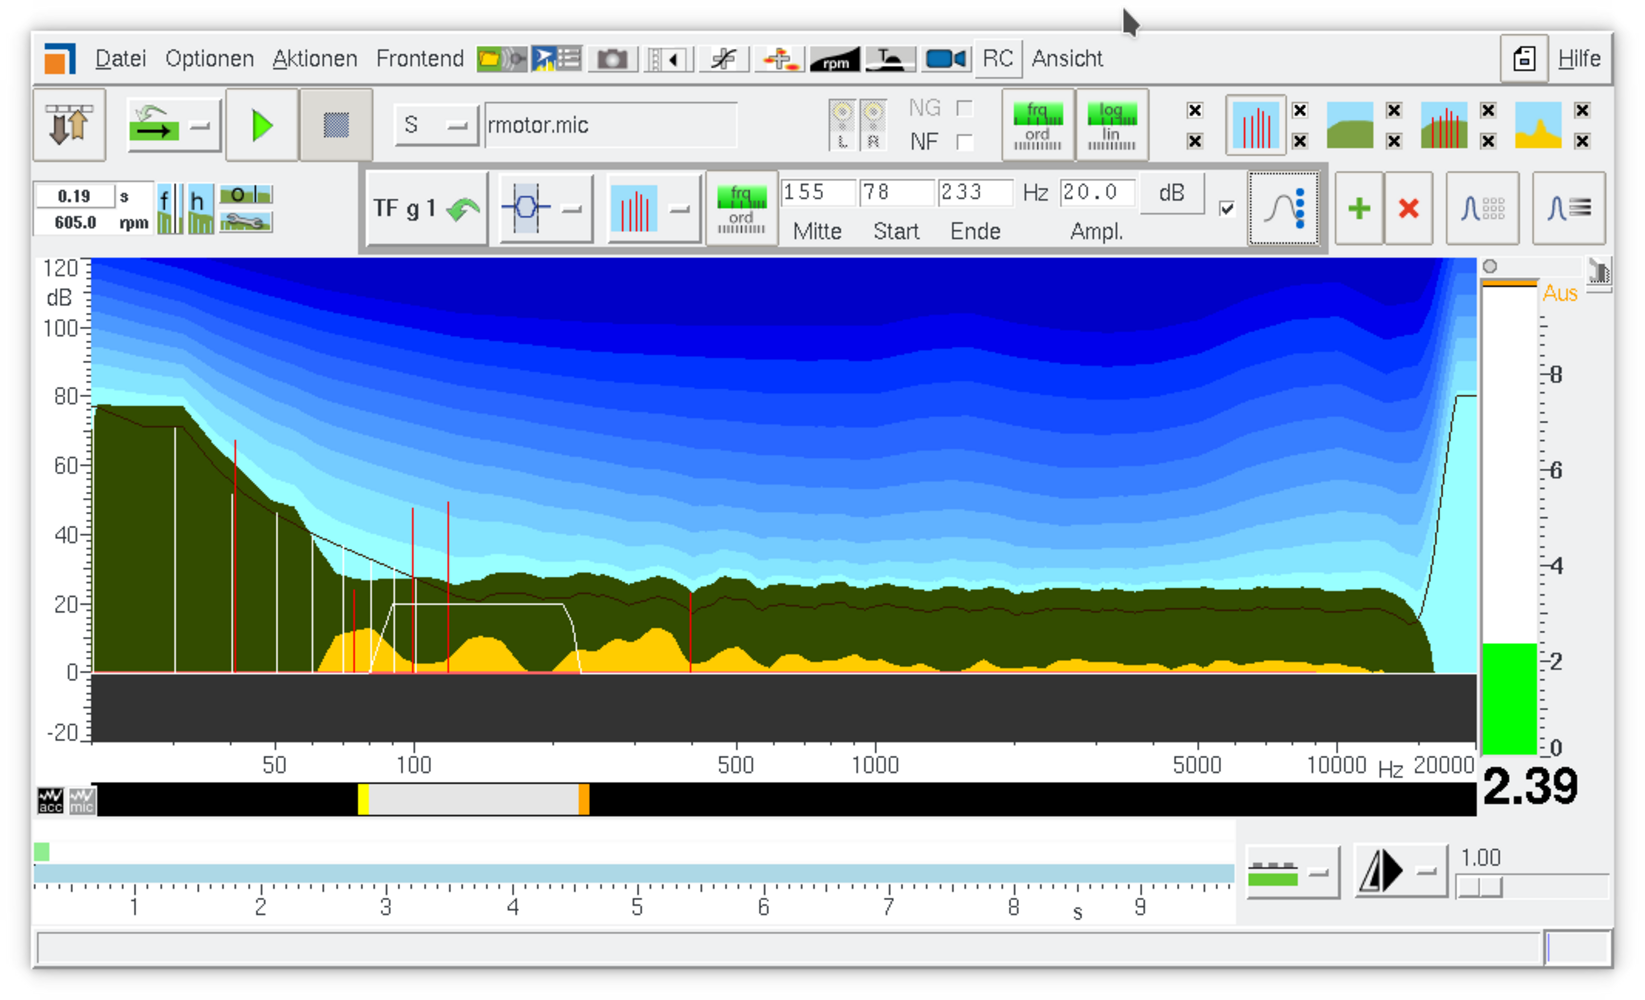The image size is (1645, 1000).
Task: Click the left speaker L icon
Action: [x=842, y=125]
